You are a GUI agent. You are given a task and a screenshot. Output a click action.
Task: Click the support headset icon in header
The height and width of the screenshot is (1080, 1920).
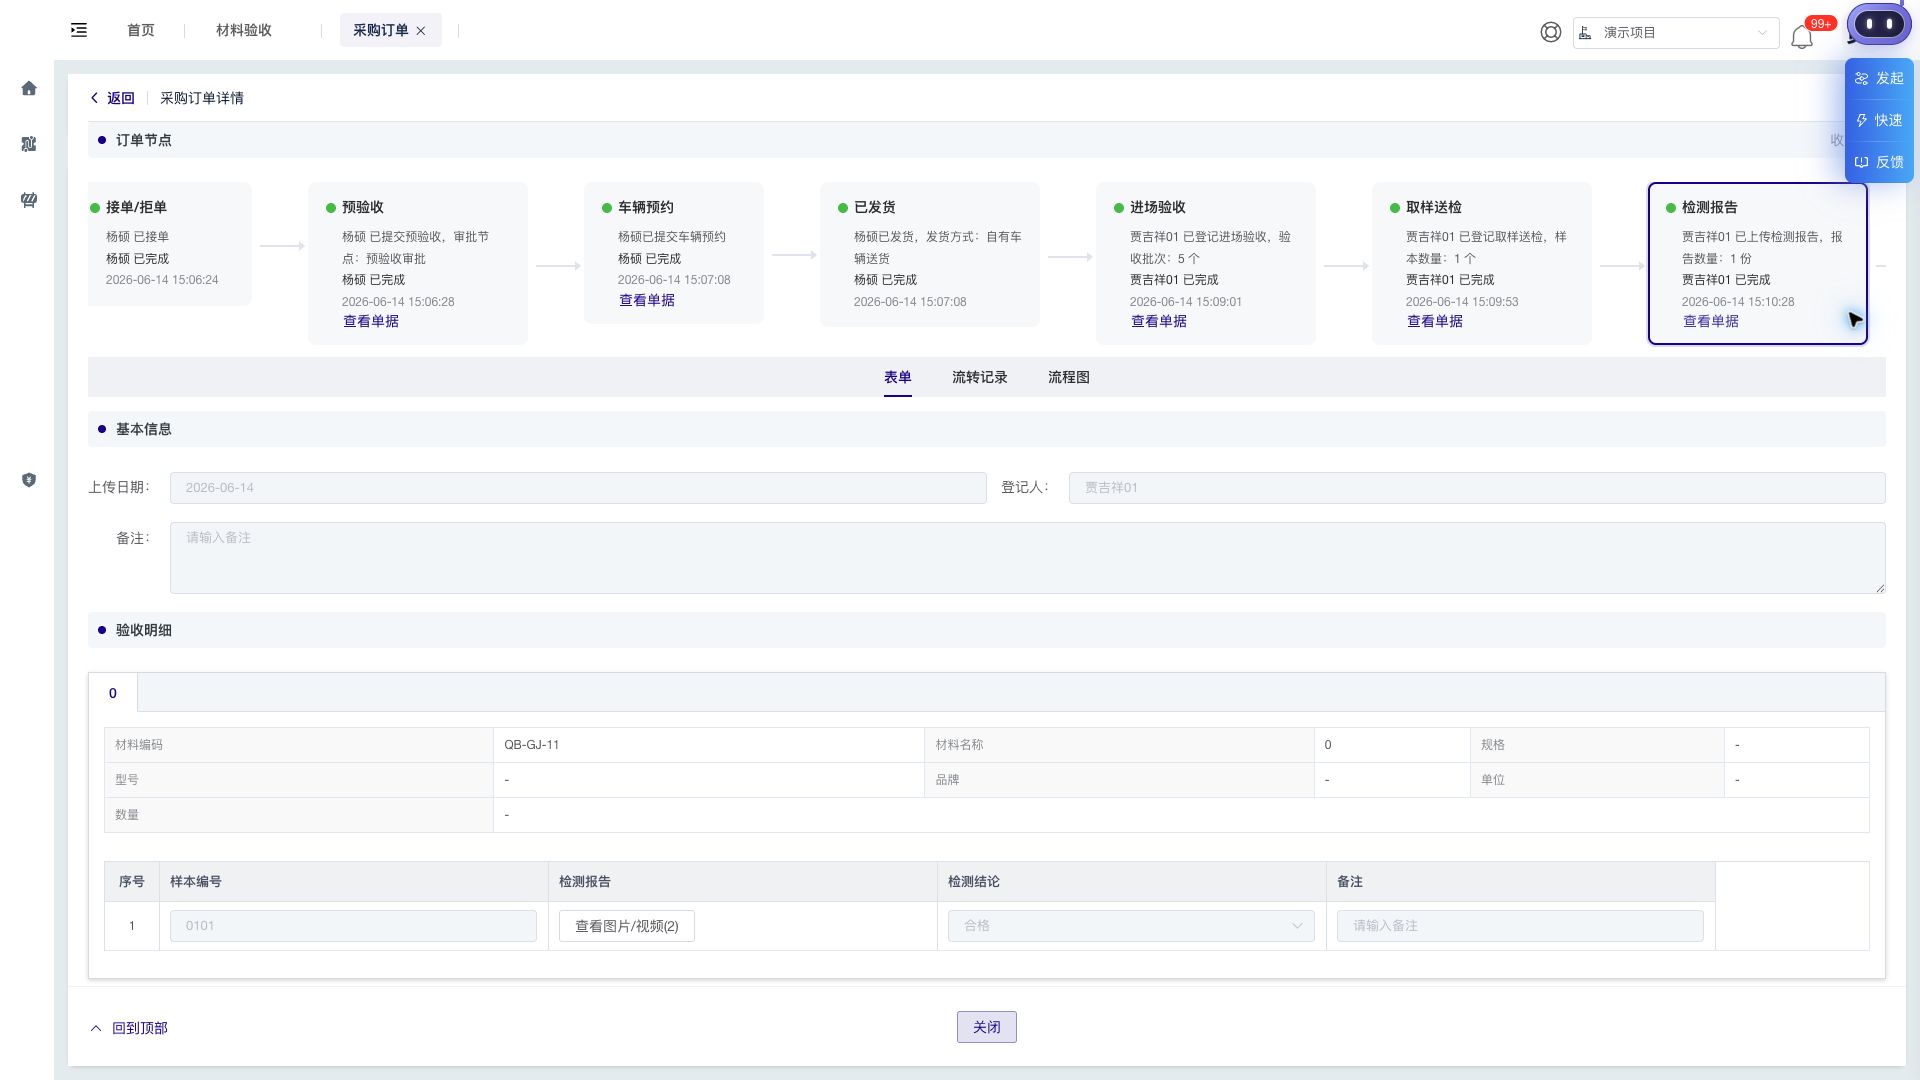click(x=1550, y=32)
